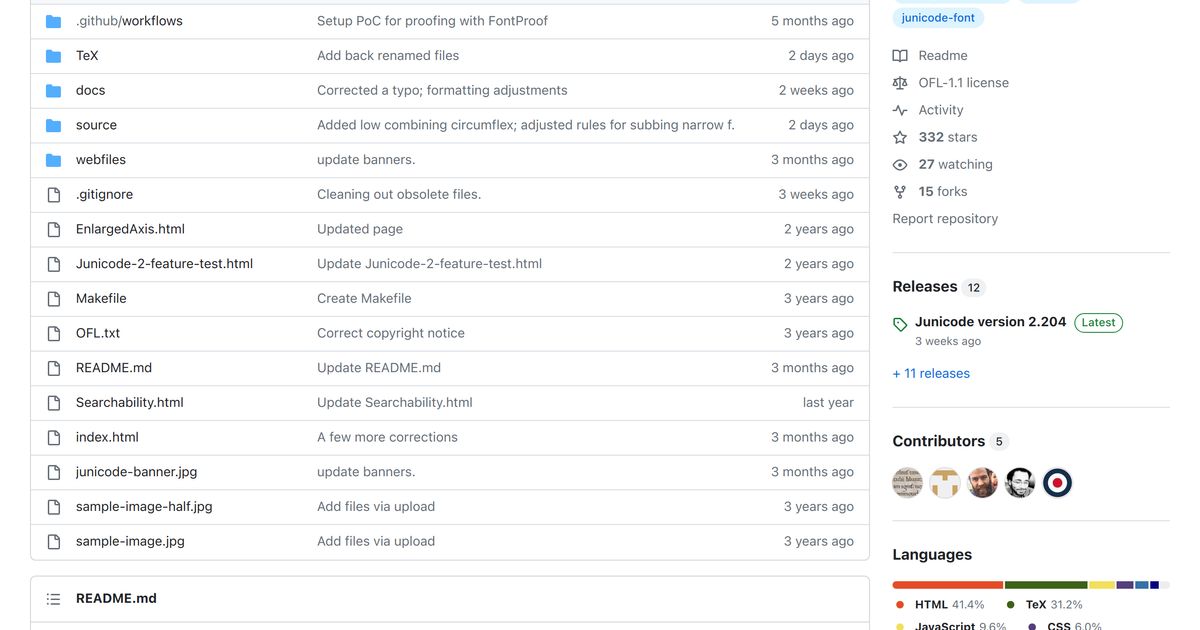The height and width of the screenshot is (630, 1200).
Task: Open the first contributor avatar
Action: click(x=907, y=482)
